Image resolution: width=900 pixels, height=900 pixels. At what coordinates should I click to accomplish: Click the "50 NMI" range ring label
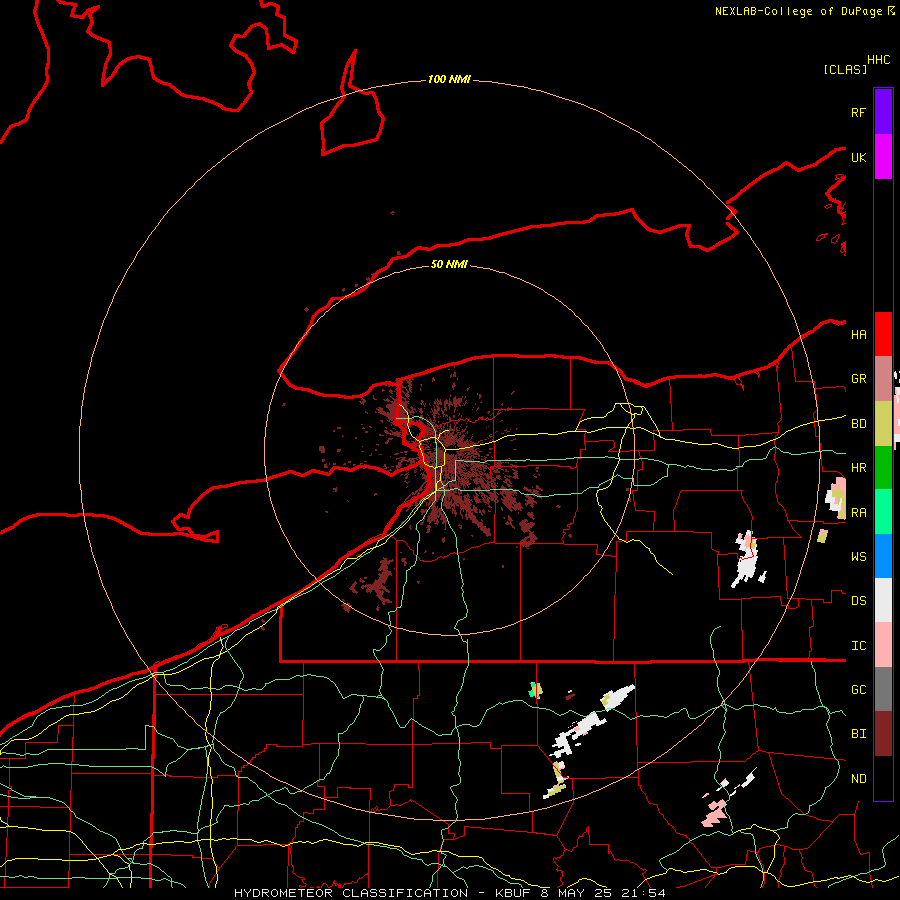pyautogui.click(x=449, y=264)
